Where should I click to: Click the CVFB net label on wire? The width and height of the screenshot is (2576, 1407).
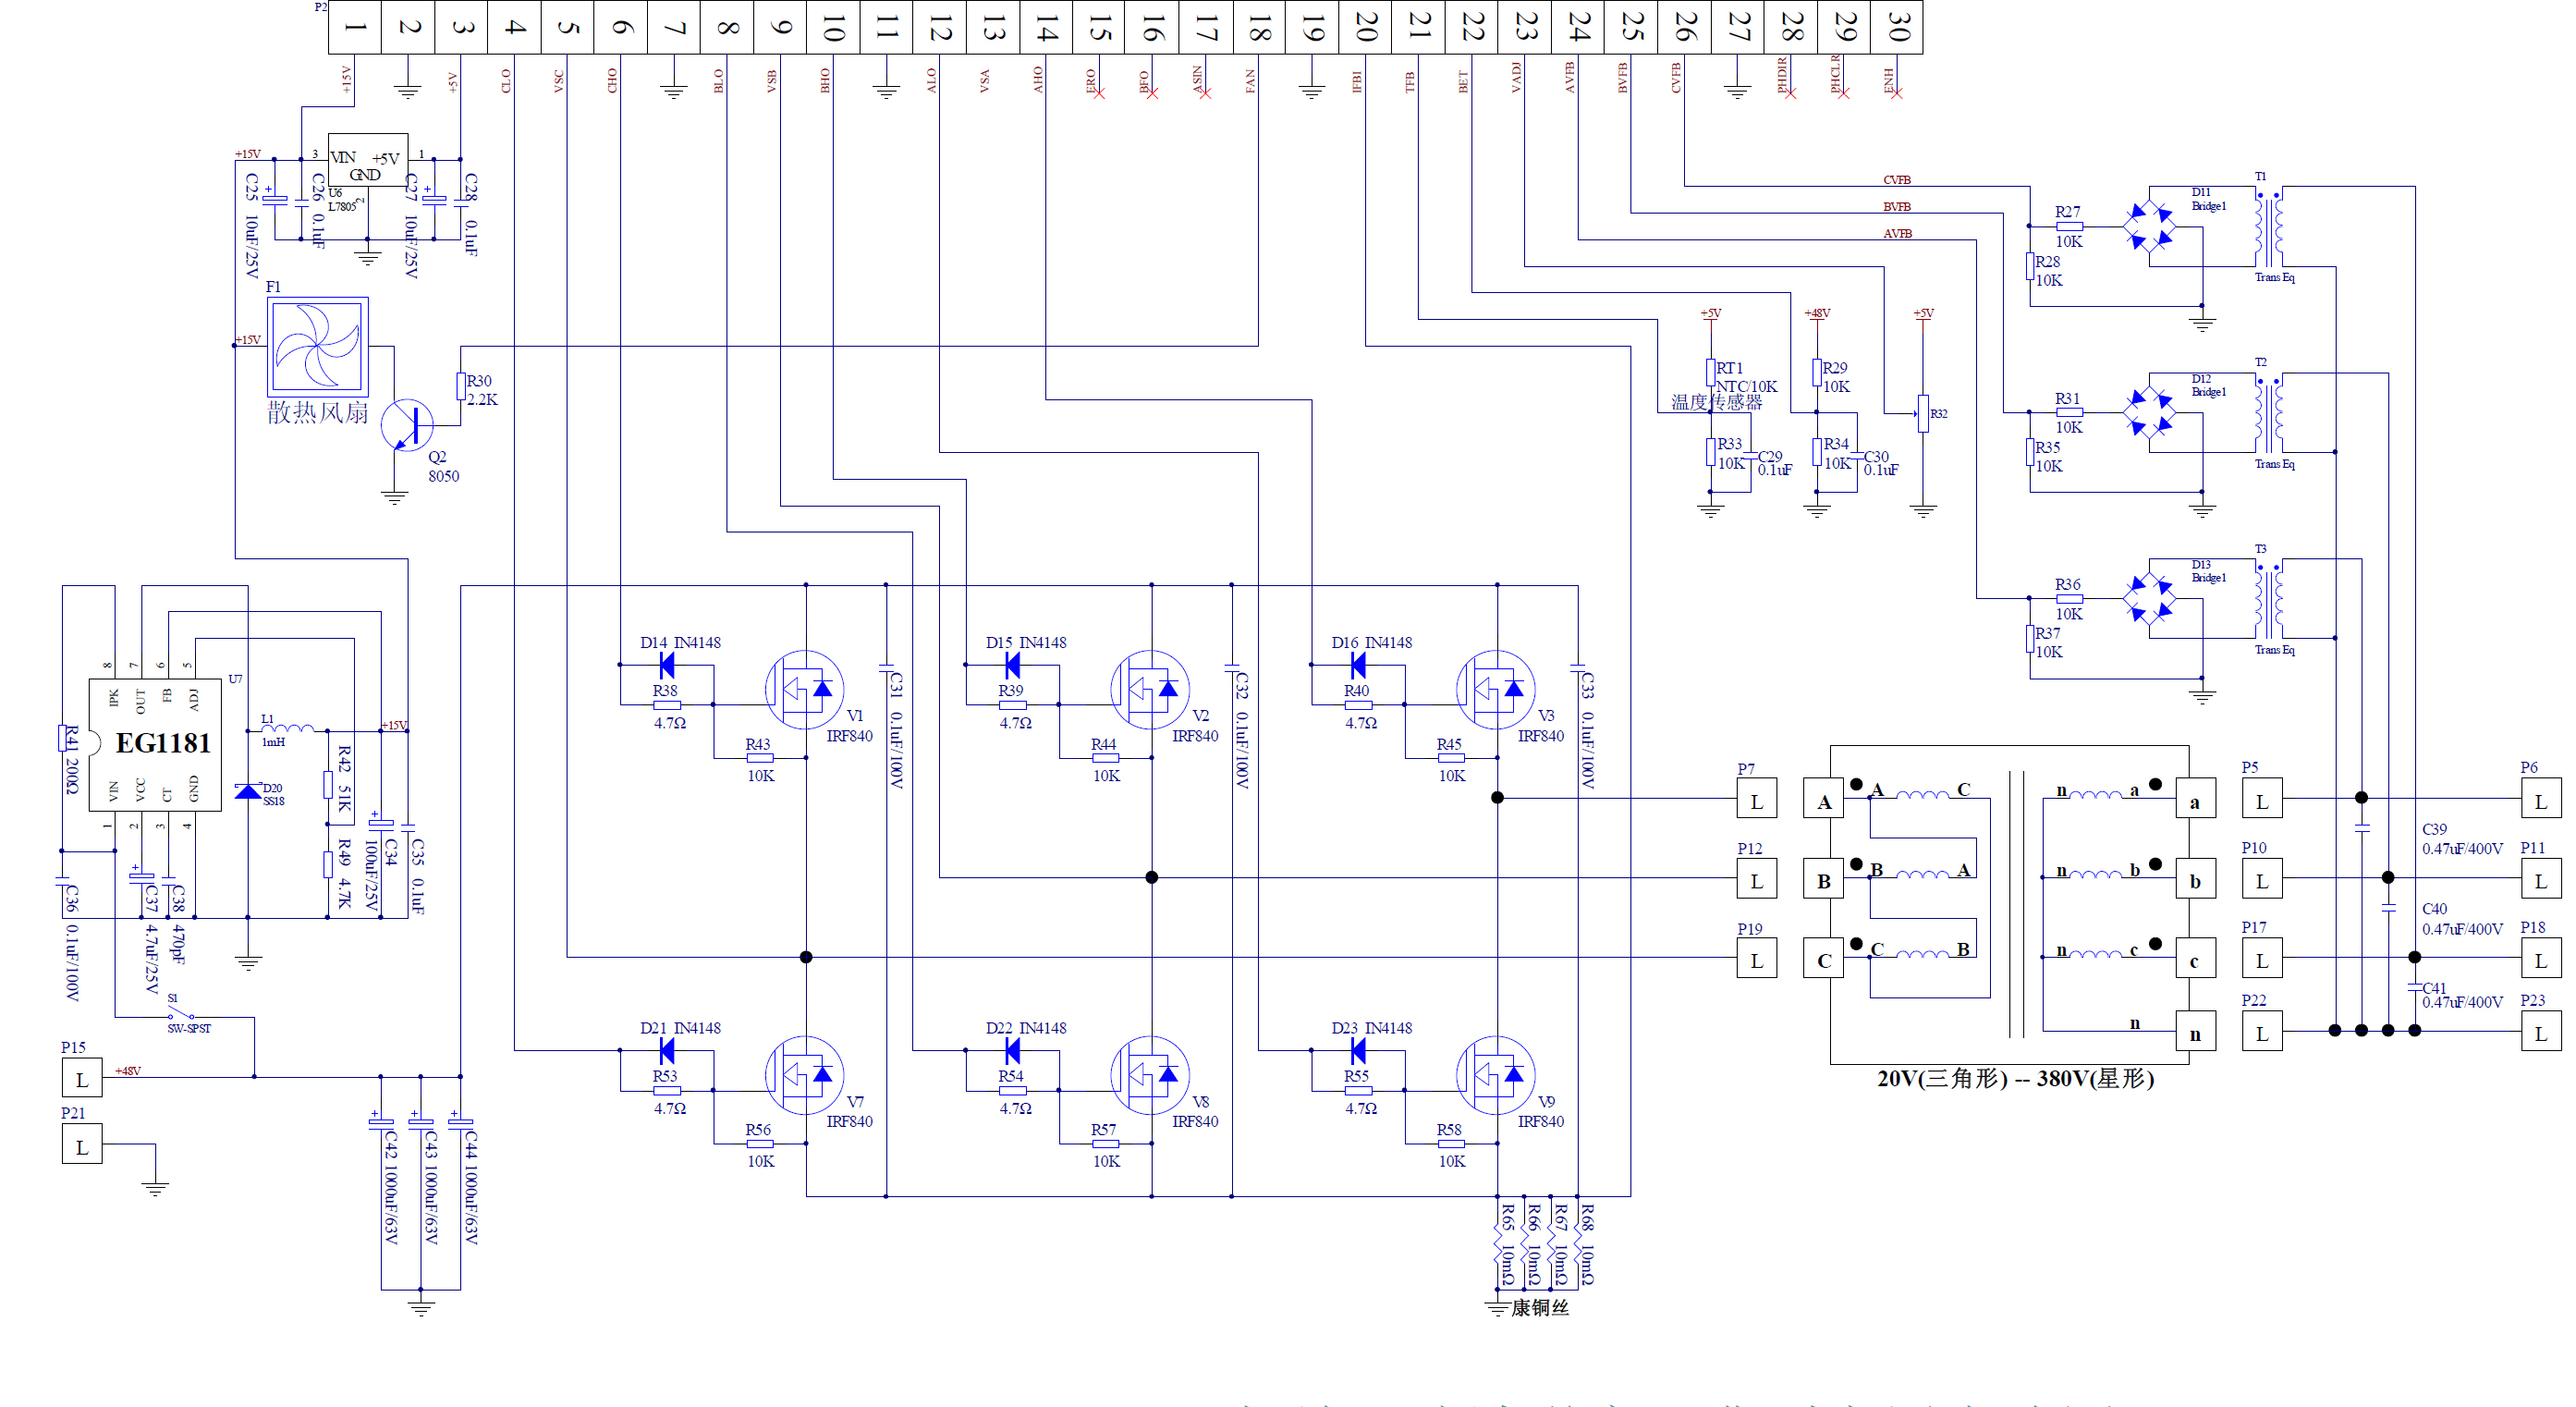pyautogui.click(x=1897, y=180)
